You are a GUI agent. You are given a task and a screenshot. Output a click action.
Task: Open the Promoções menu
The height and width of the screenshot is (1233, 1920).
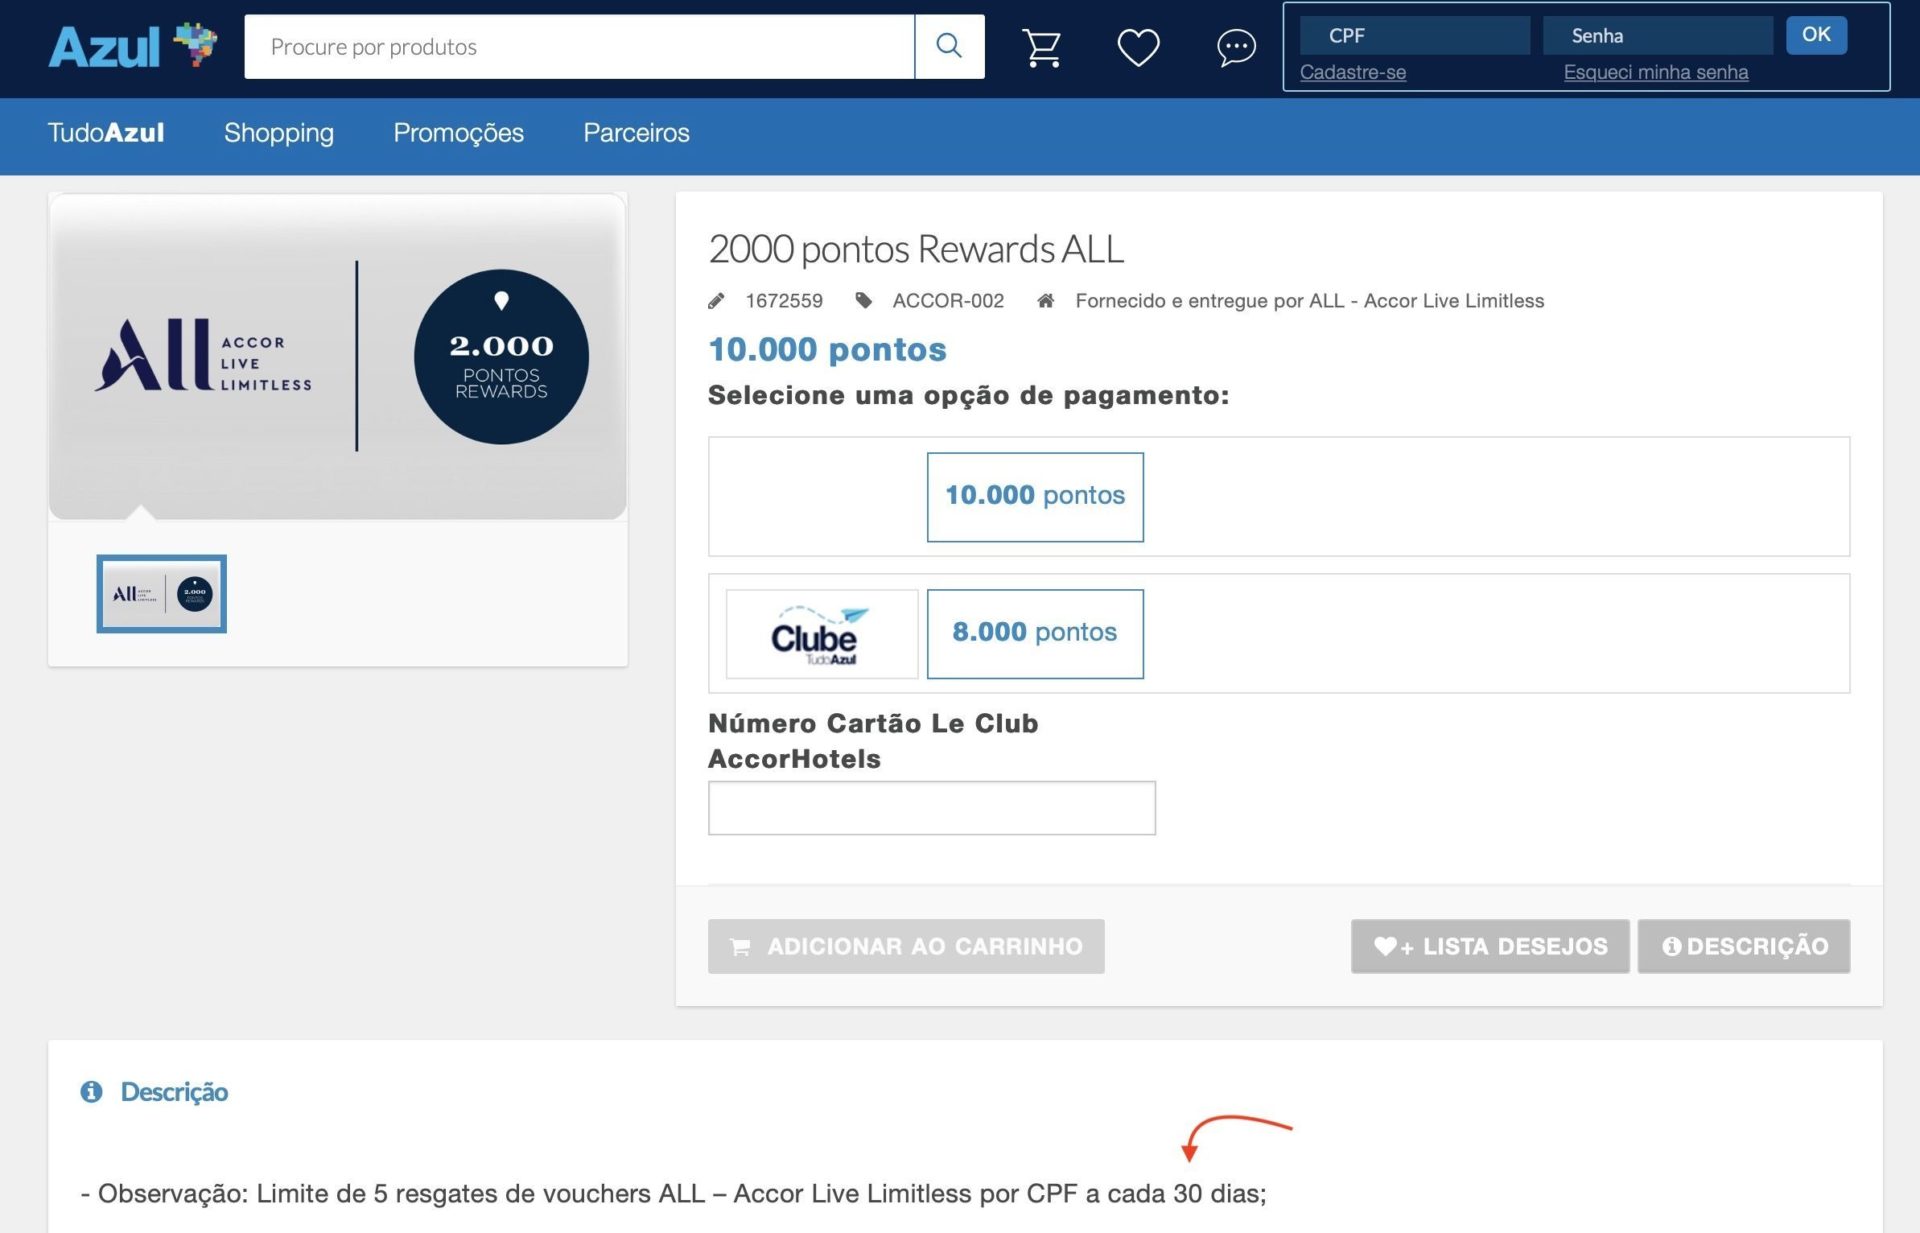[x=458, y=133]
